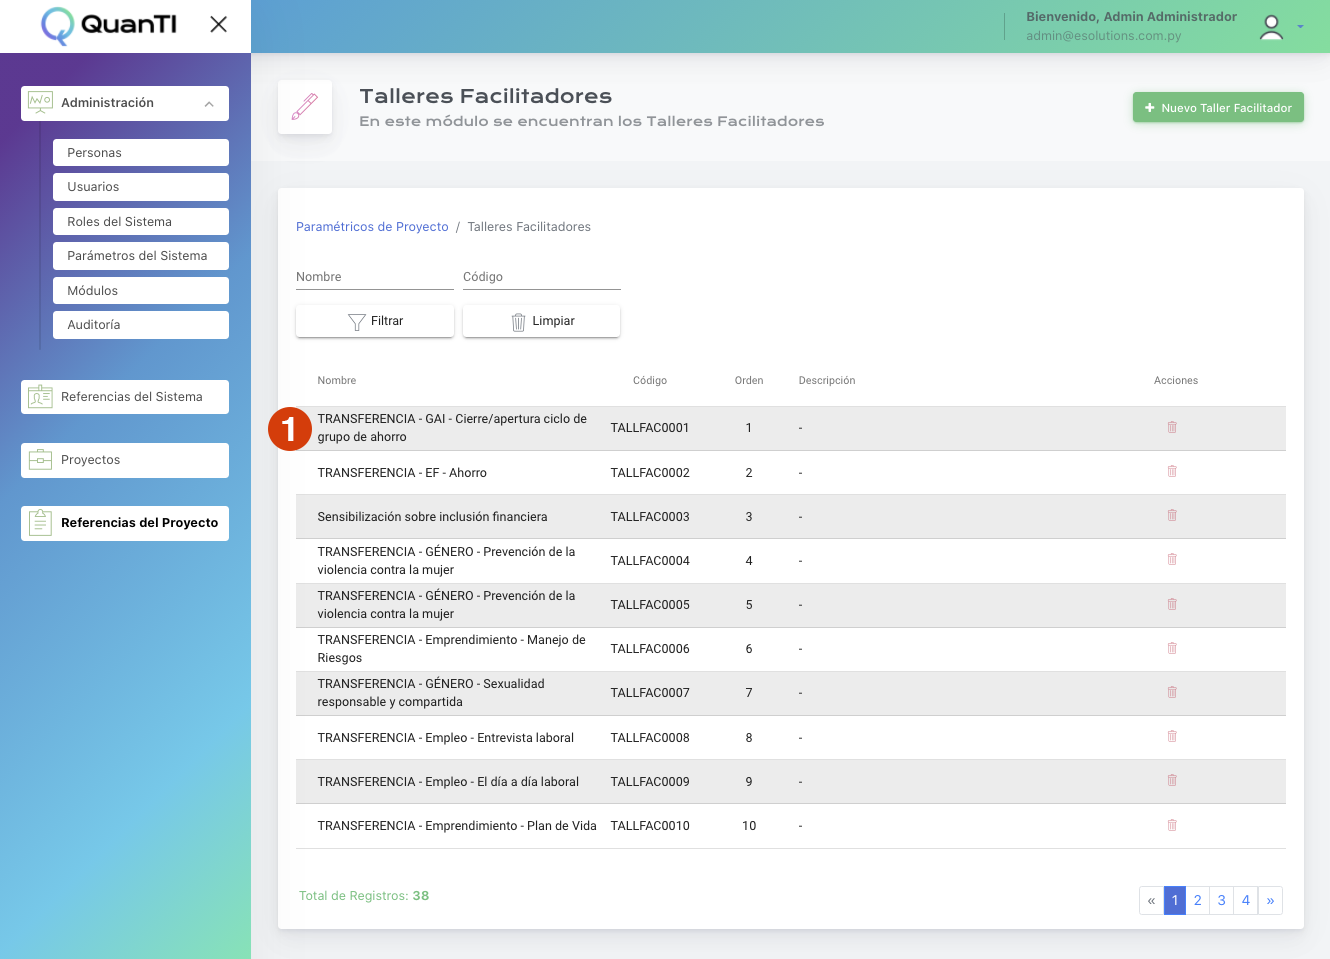Go to page 4
Image resolution: width=1330 pixels, height=959 pixels.
(x=1246, y=900)
